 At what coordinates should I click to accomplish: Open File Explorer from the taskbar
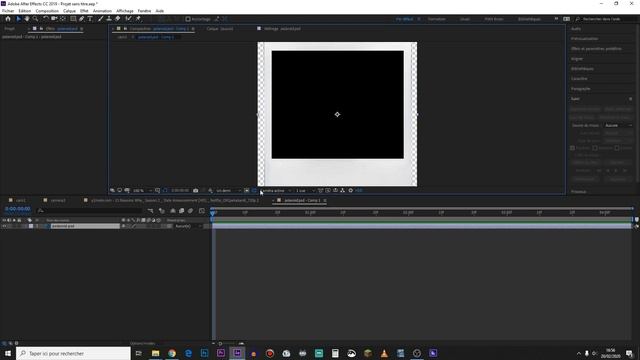(x=156, y=353)
